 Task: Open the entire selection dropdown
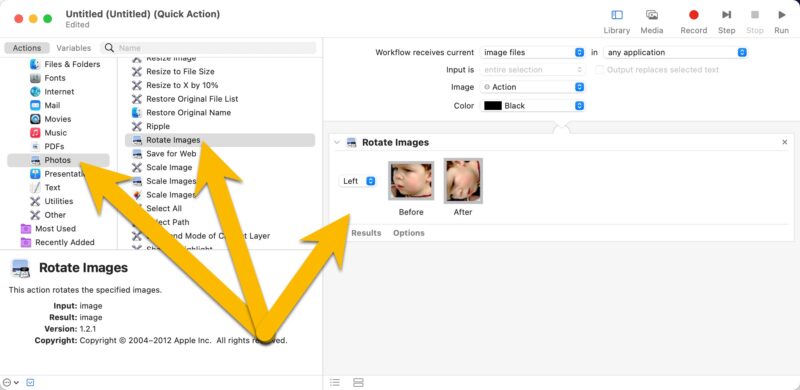click(532, 69)
